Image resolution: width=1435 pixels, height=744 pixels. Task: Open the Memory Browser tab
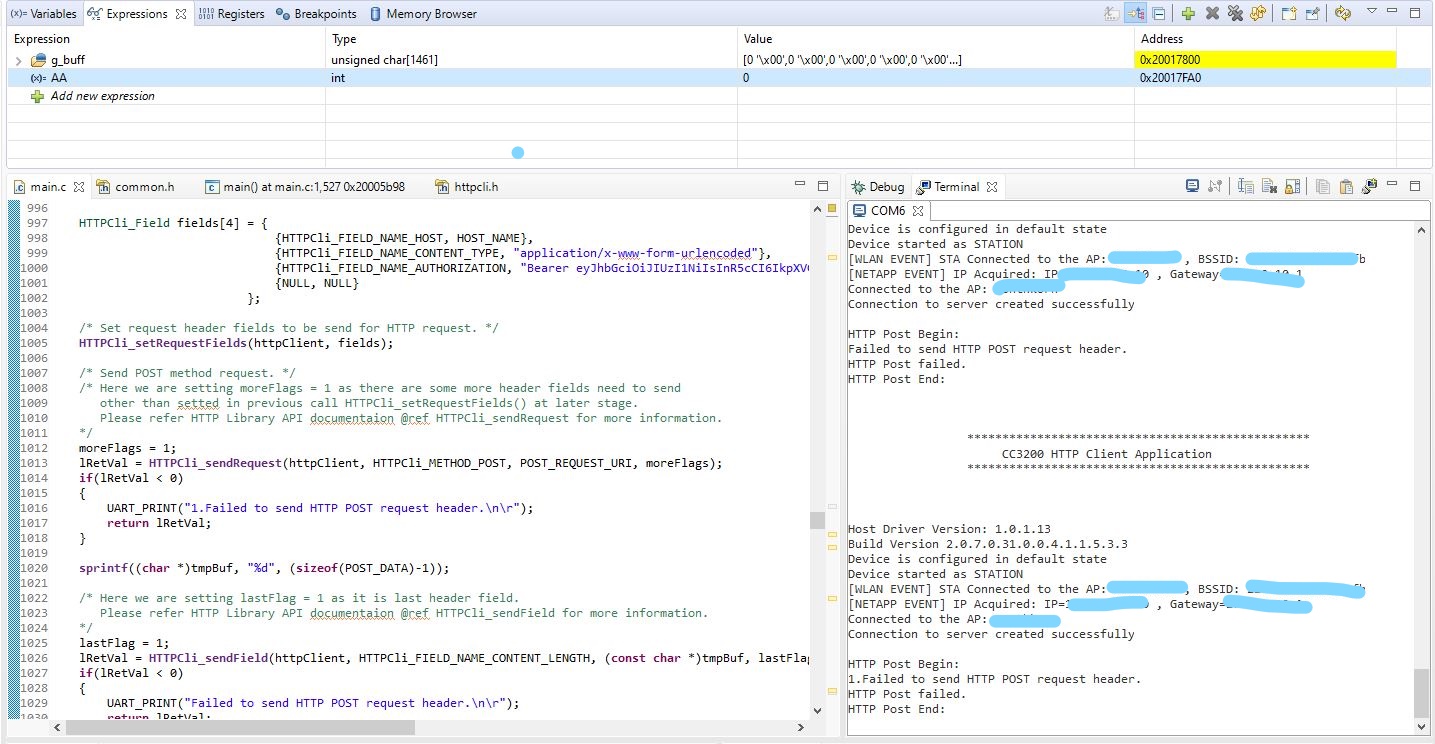tap(423, 14)
